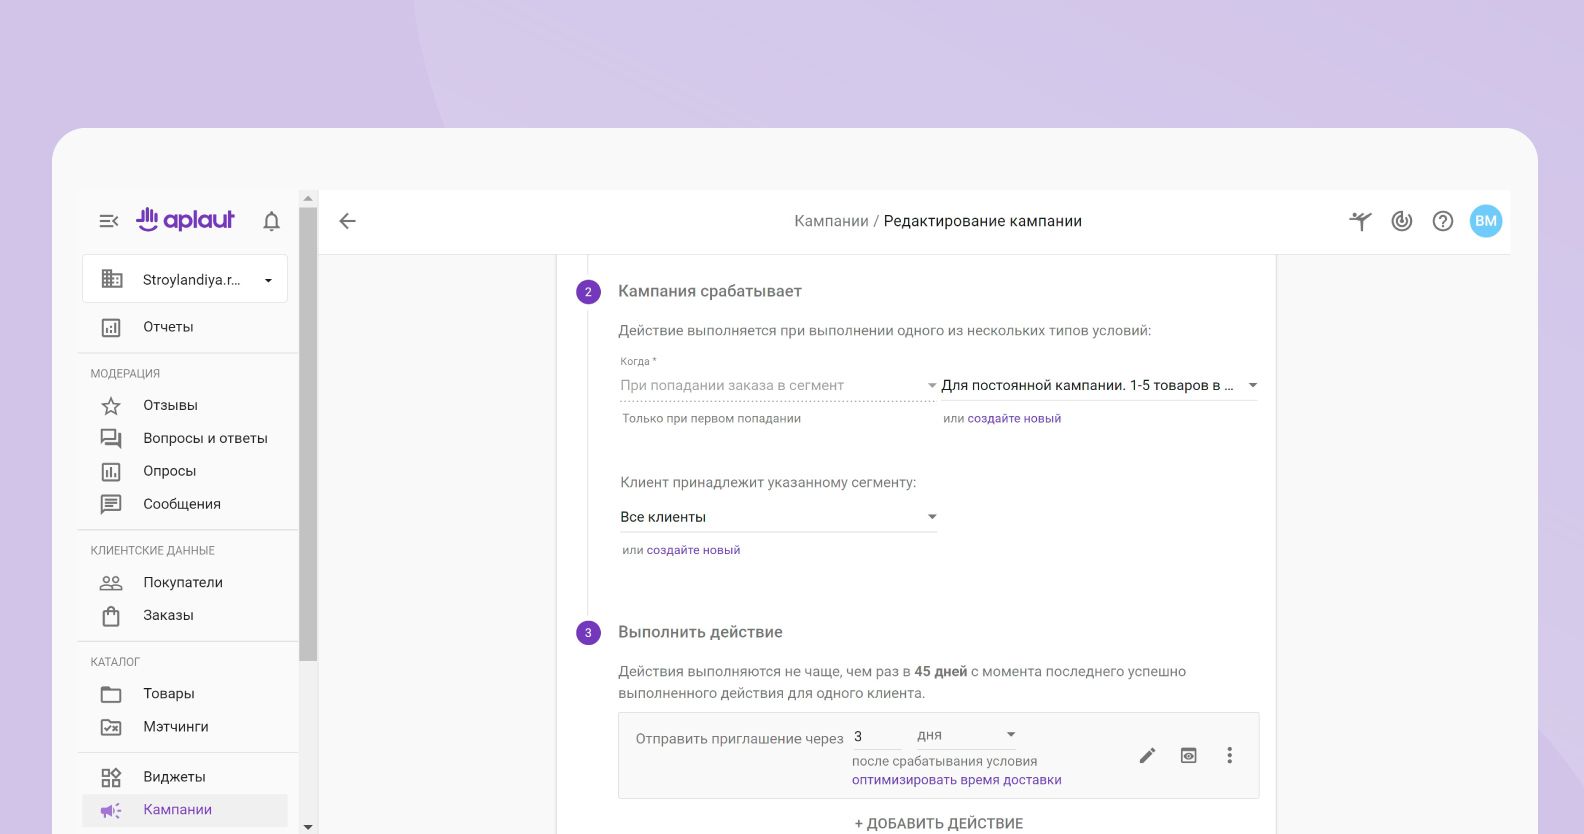1584x834 pixels.
Task: Open Кампании section
Action: click(185, 810)
